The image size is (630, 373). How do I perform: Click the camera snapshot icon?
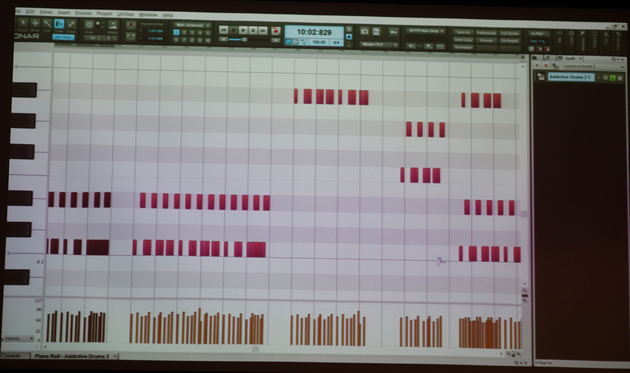click(364, 31)
